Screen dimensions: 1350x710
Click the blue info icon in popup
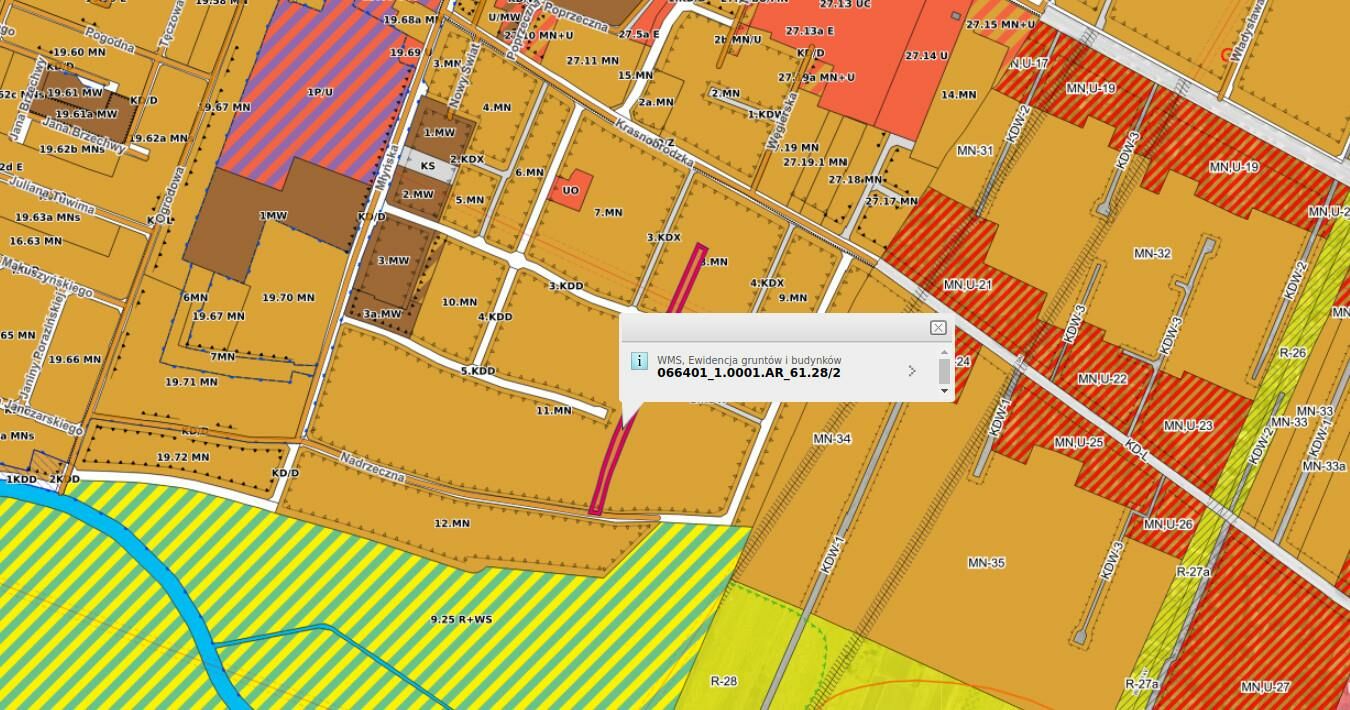pos(639,361)
